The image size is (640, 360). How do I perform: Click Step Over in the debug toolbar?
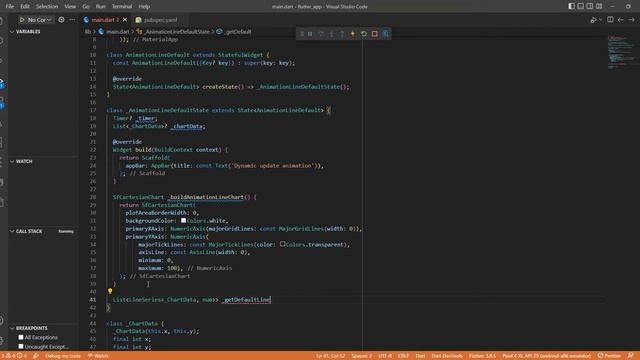tap(321, 34)
